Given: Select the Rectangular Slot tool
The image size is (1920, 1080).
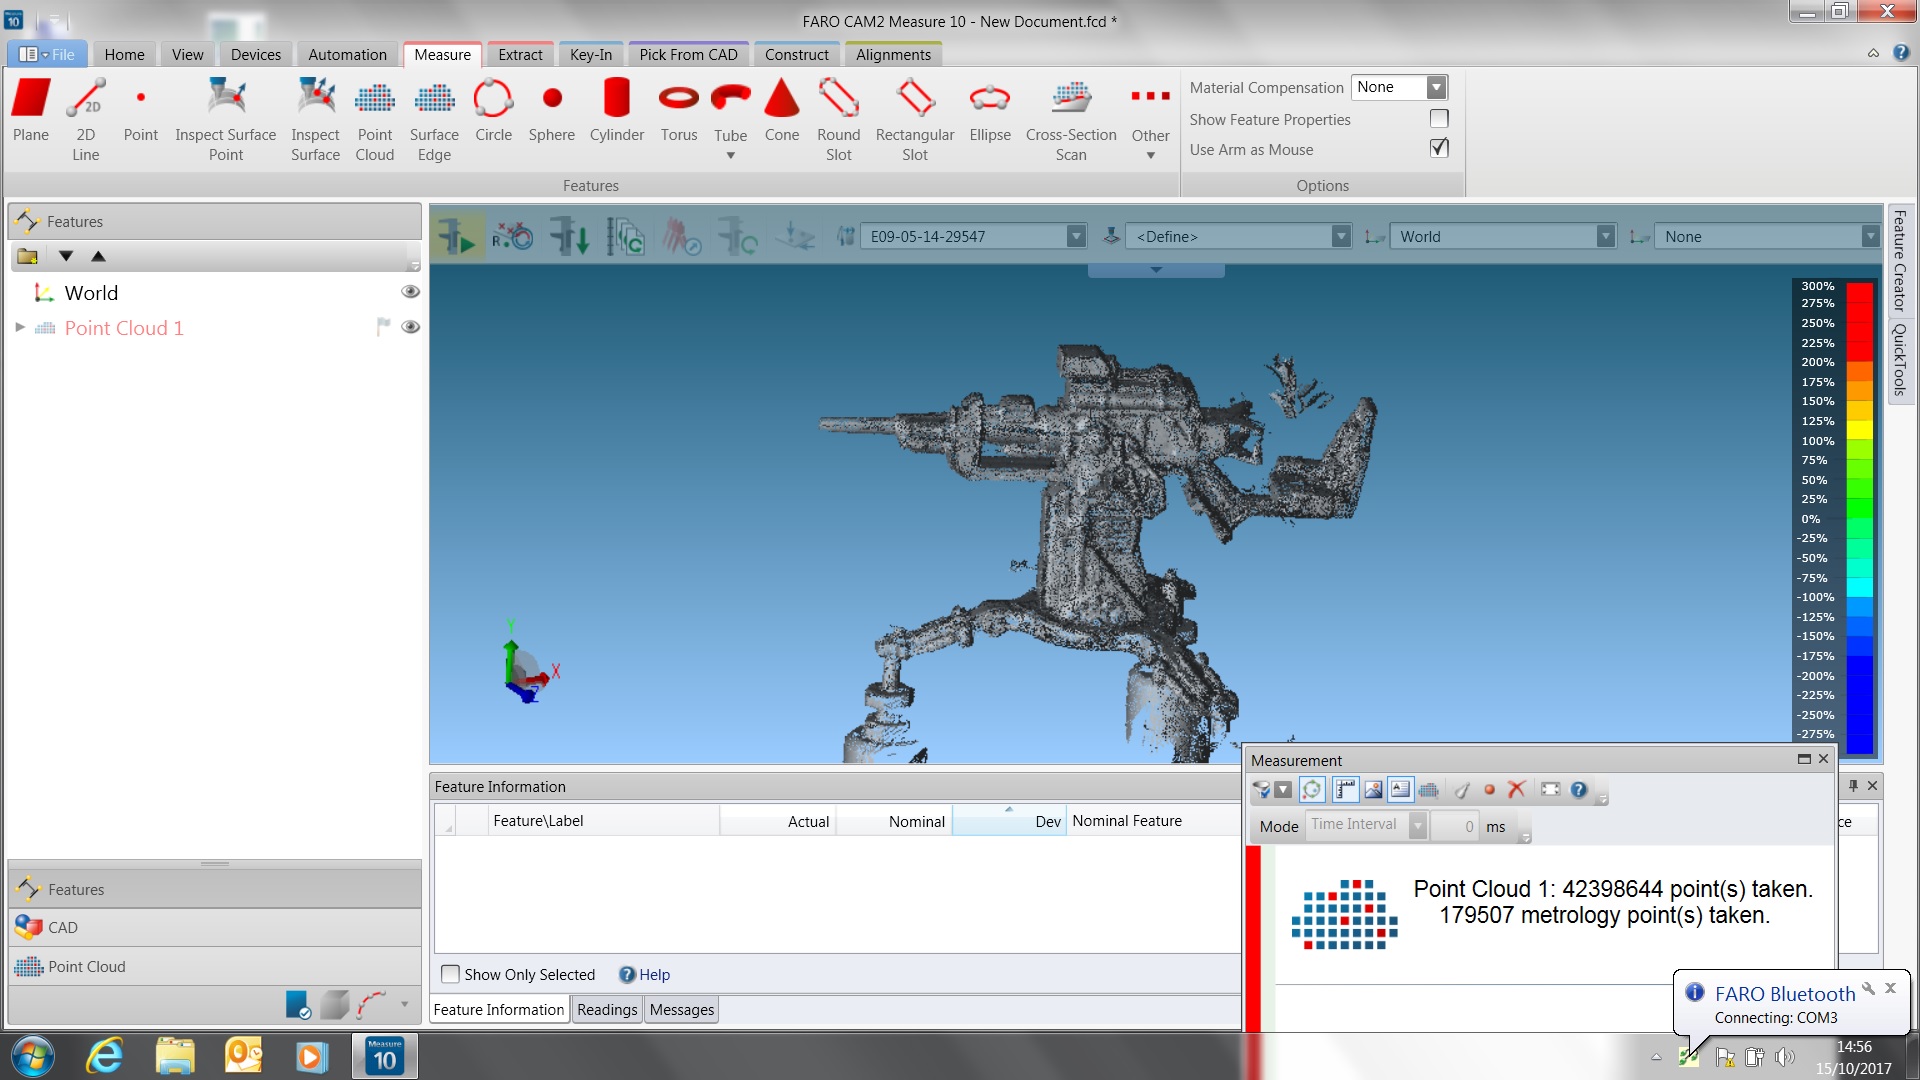Looking at the screenshot, I should pyautogui.click(x=915, y=118).
